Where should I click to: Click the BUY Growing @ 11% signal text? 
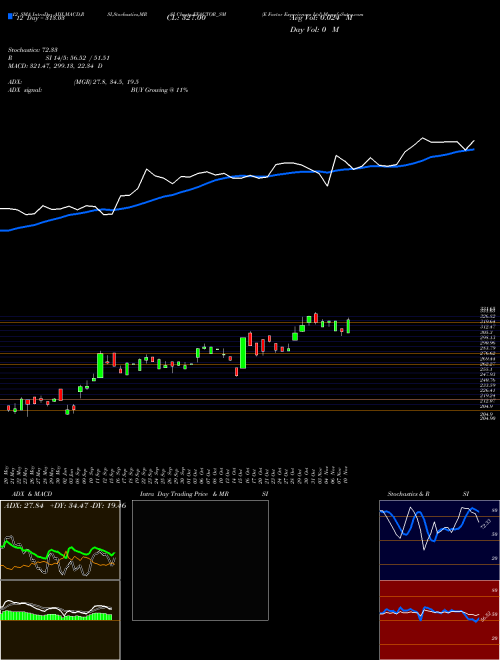pos(159,90)
